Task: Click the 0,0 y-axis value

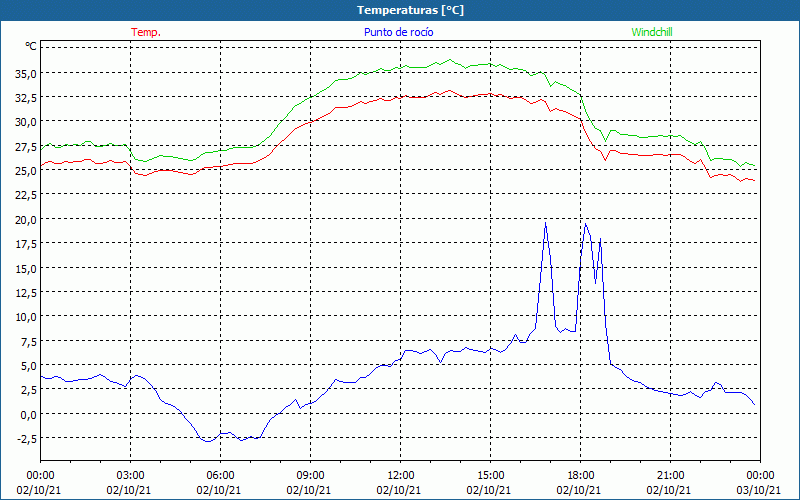Action: 28,414
